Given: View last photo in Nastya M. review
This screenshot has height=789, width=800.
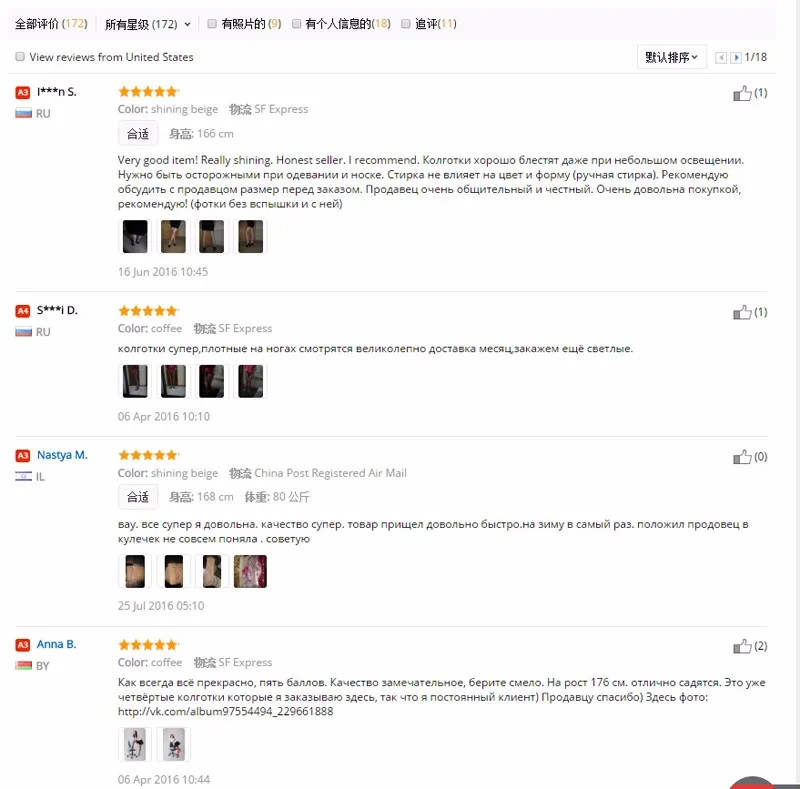Looking at the screenshot, I should pyautogui.click(x=250, y=572).
